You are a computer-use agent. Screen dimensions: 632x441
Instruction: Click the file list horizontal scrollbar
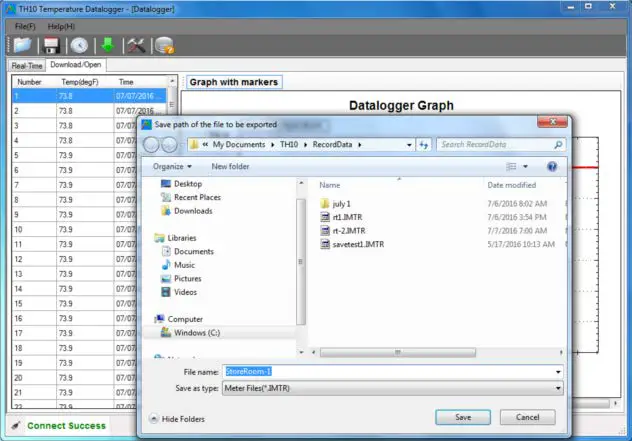click(397, 353)
